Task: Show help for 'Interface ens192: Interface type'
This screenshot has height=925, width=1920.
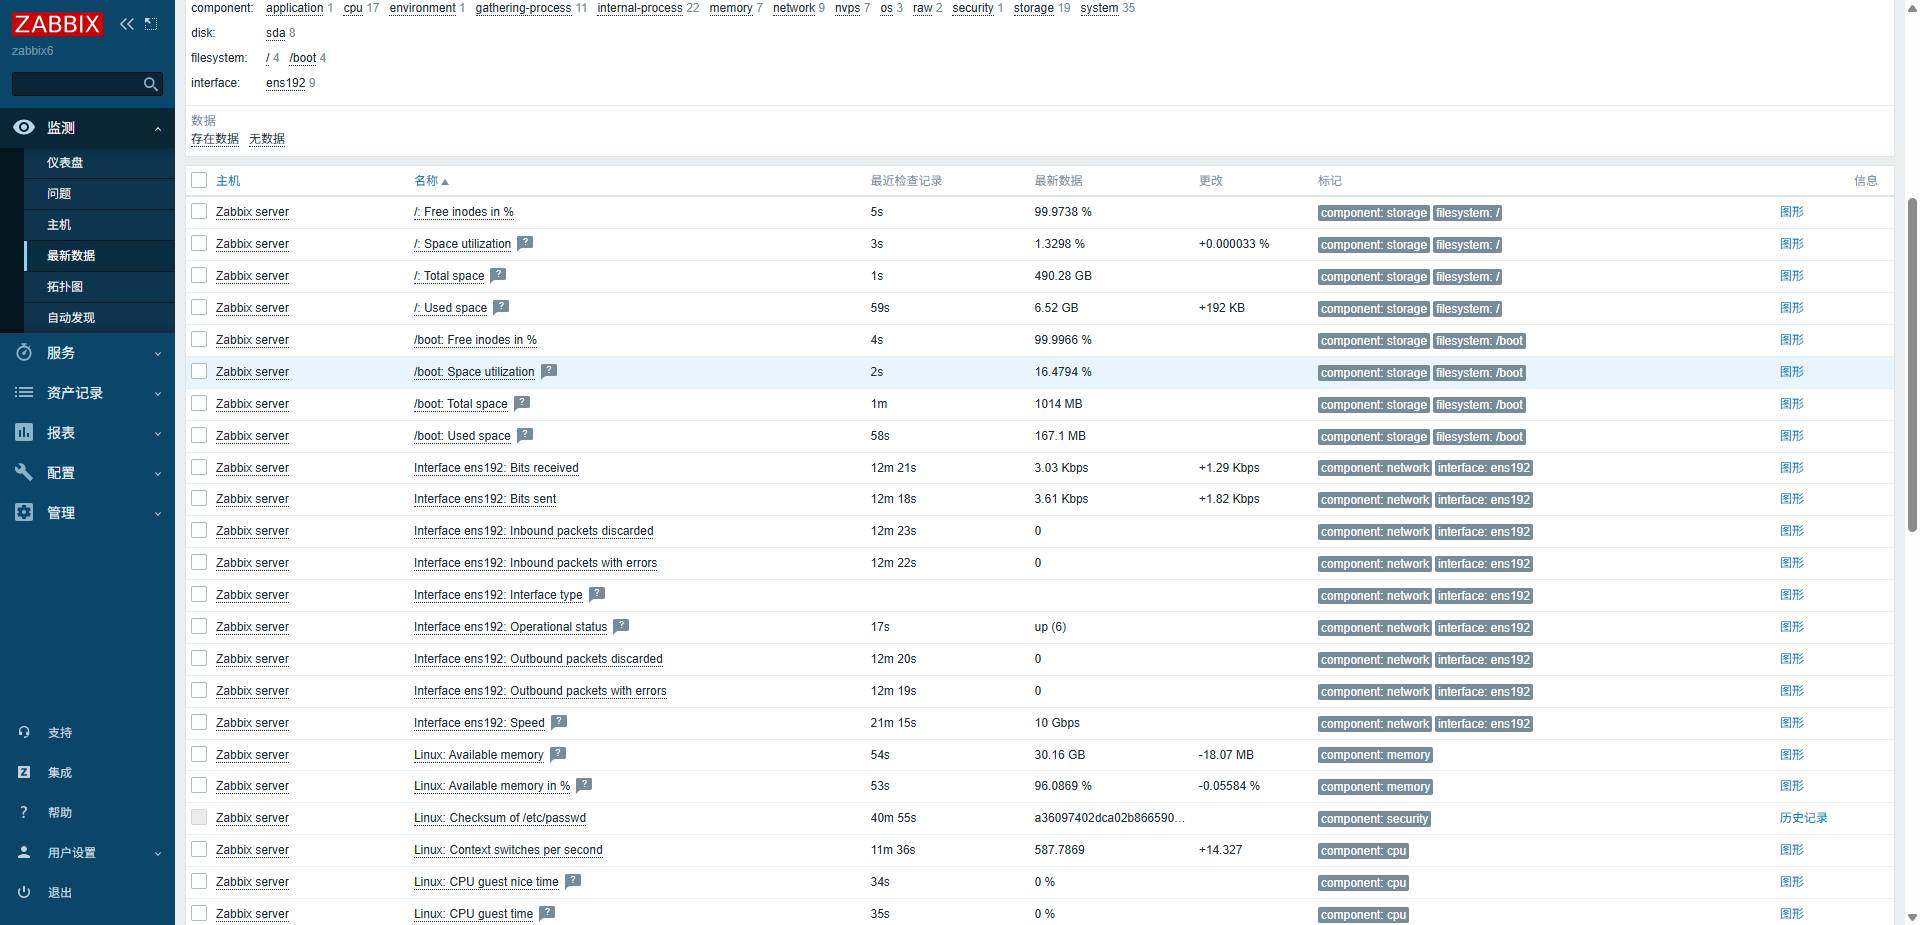Action: pos(597,594)
